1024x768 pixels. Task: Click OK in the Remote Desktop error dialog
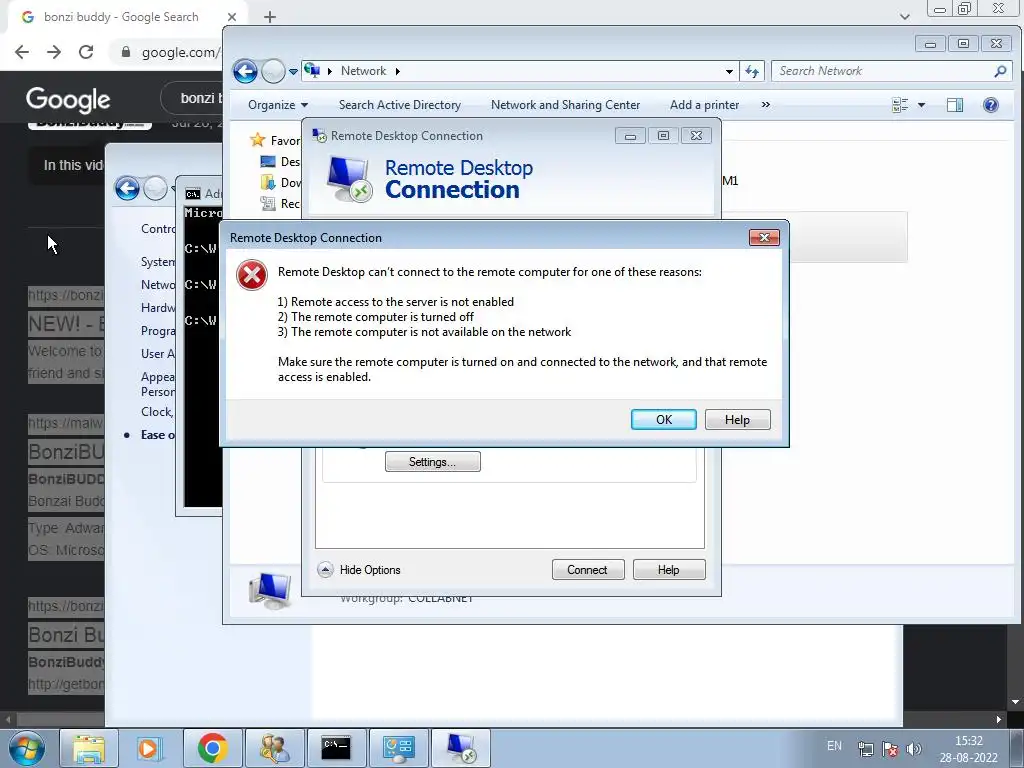coord(664,419)
